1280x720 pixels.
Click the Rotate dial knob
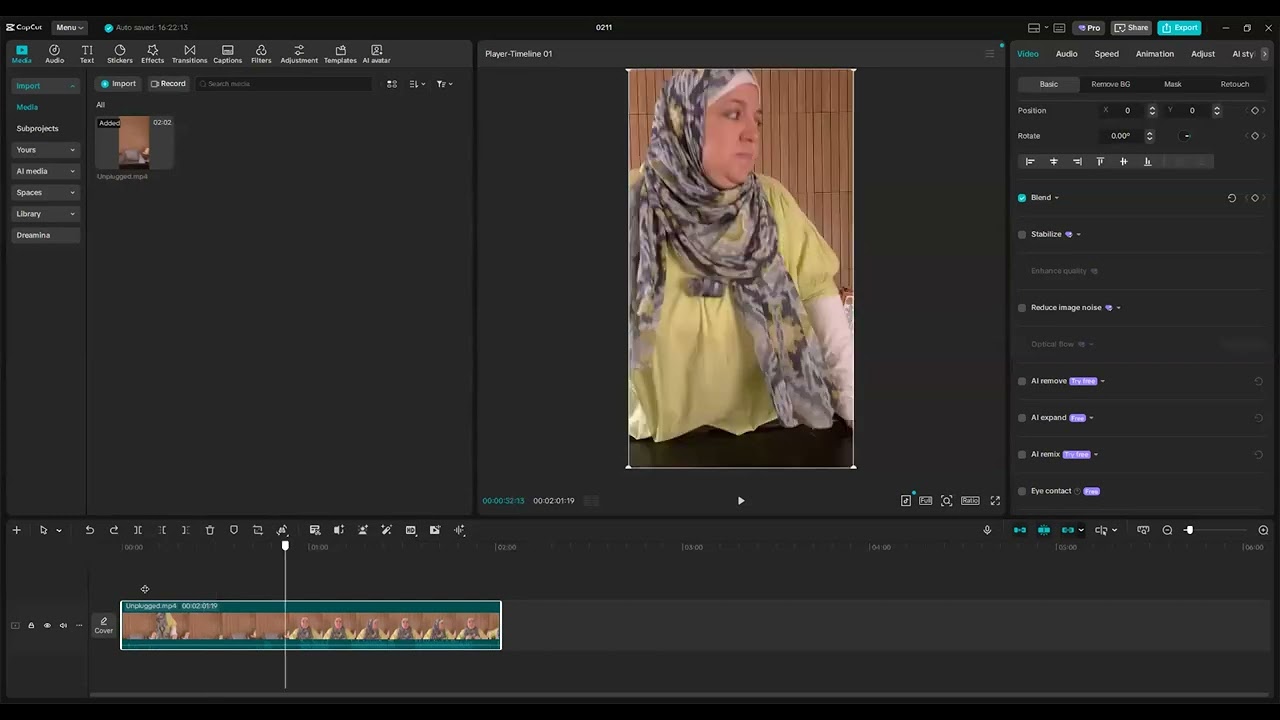(x=1186, y=136)
